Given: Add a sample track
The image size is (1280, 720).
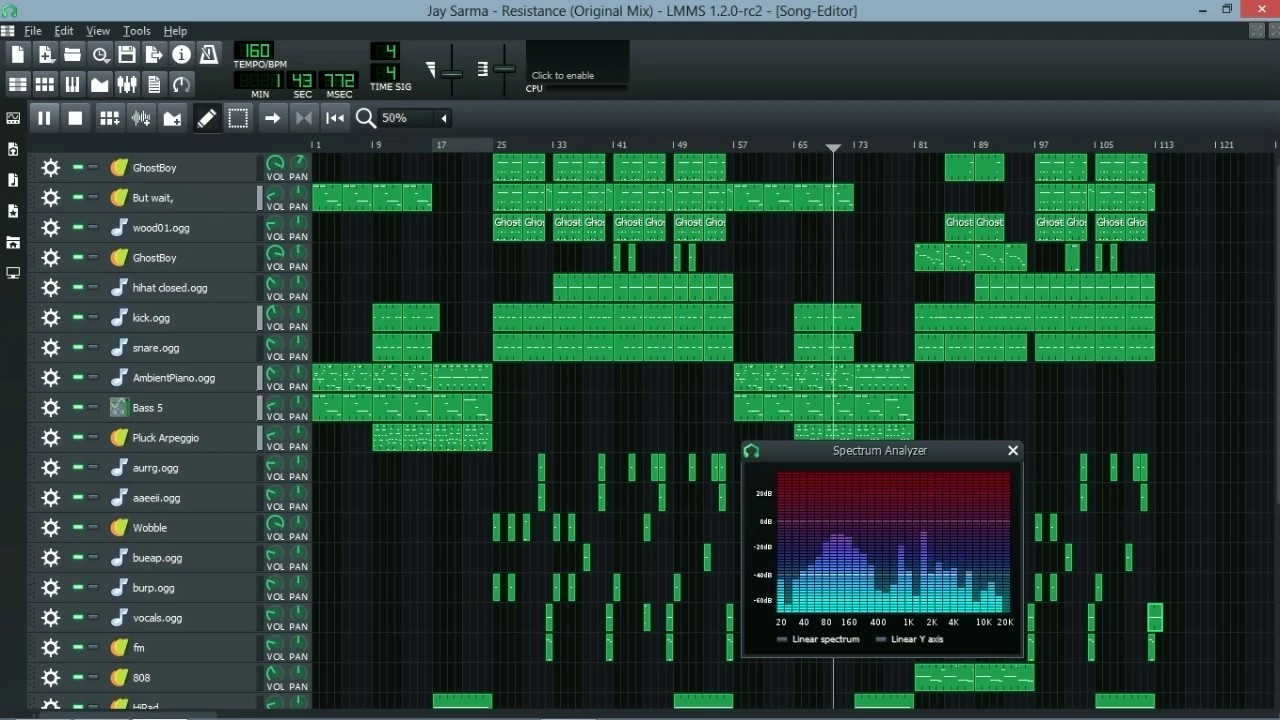Looking at the screenshot, I should (x=141, y=118).
